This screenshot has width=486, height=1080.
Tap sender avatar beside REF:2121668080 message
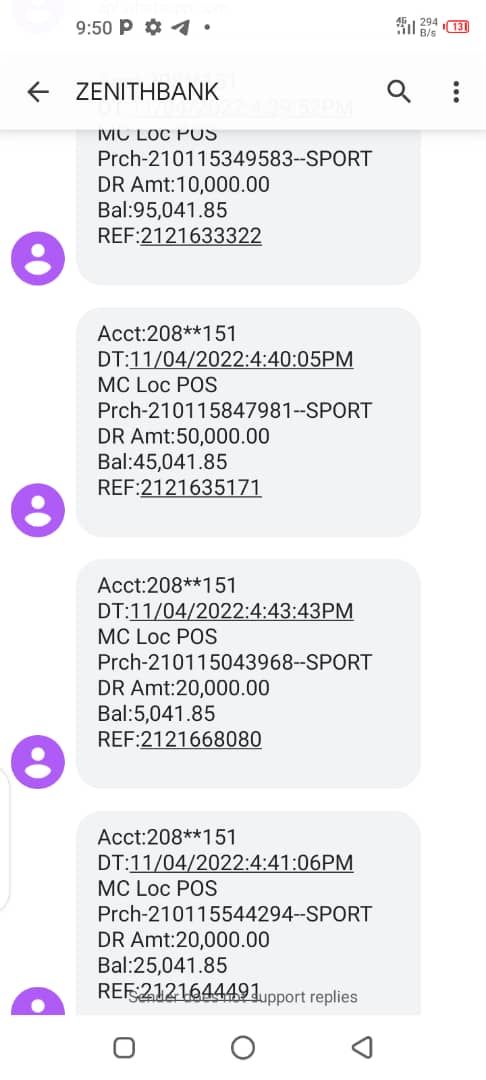point(38,762)
